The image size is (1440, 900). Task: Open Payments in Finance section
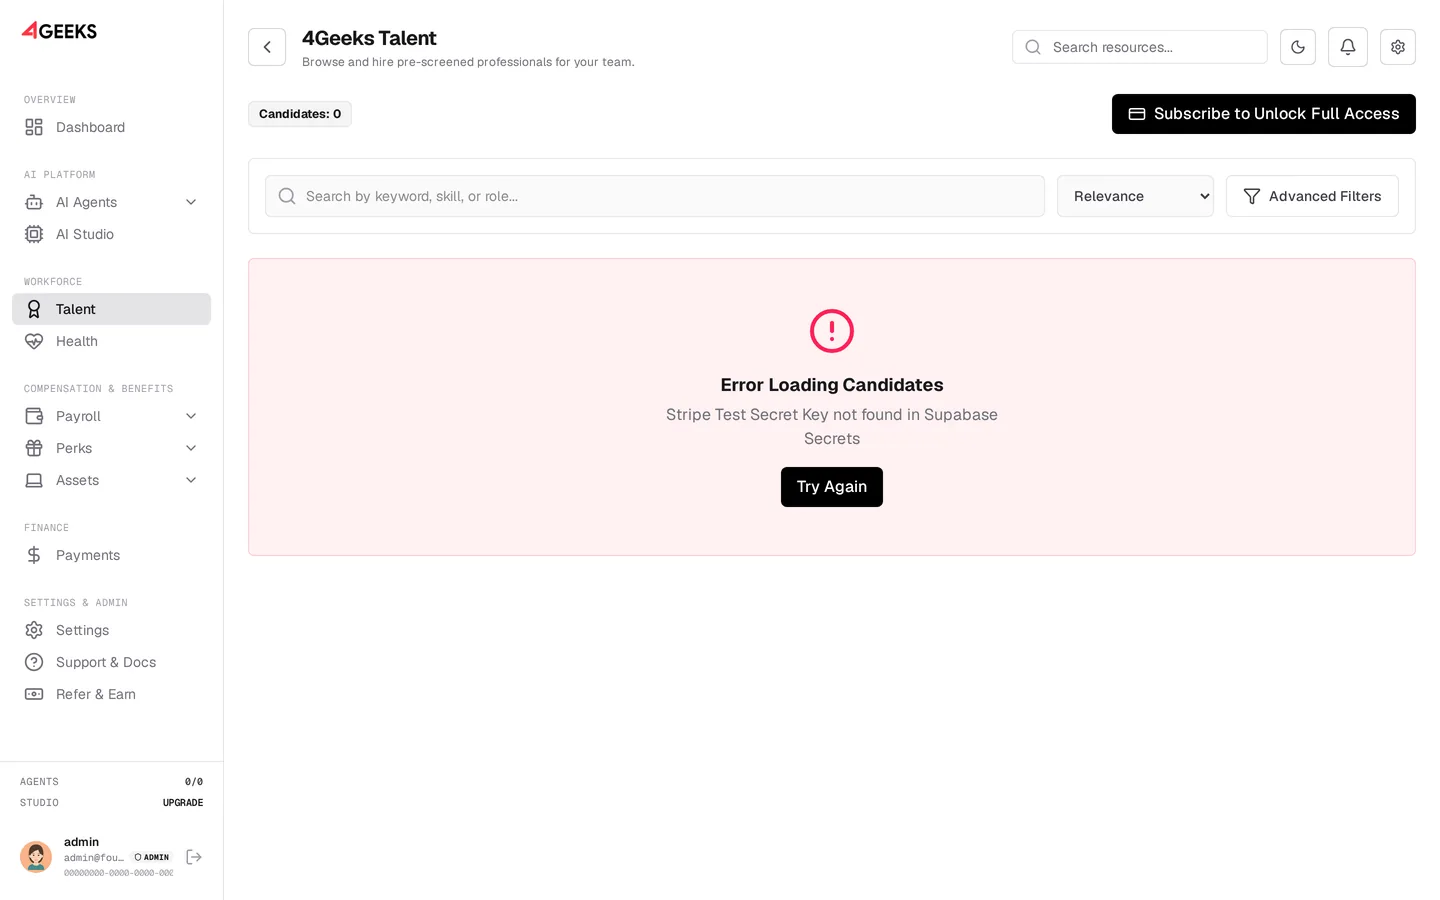[x=111, y=555]
